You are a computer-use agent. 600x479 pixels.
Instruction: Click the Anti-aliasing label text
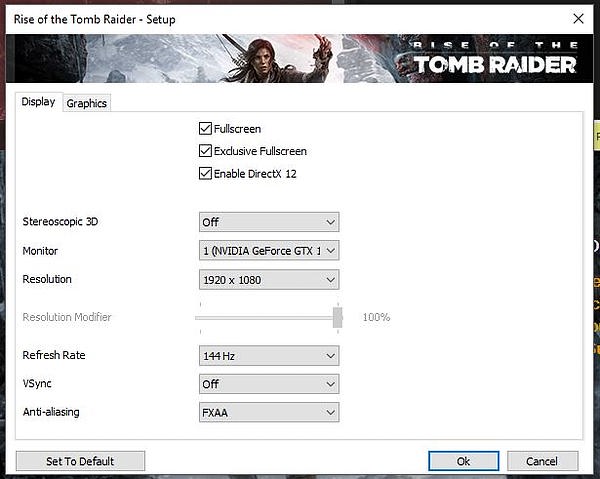[51, 412]
